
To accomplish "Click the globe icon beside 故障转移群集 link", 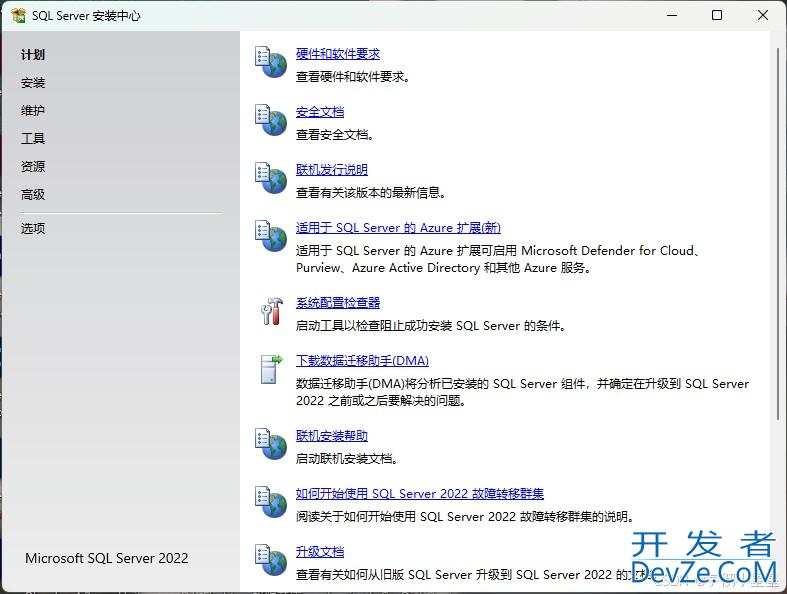I will pos(271,502).
